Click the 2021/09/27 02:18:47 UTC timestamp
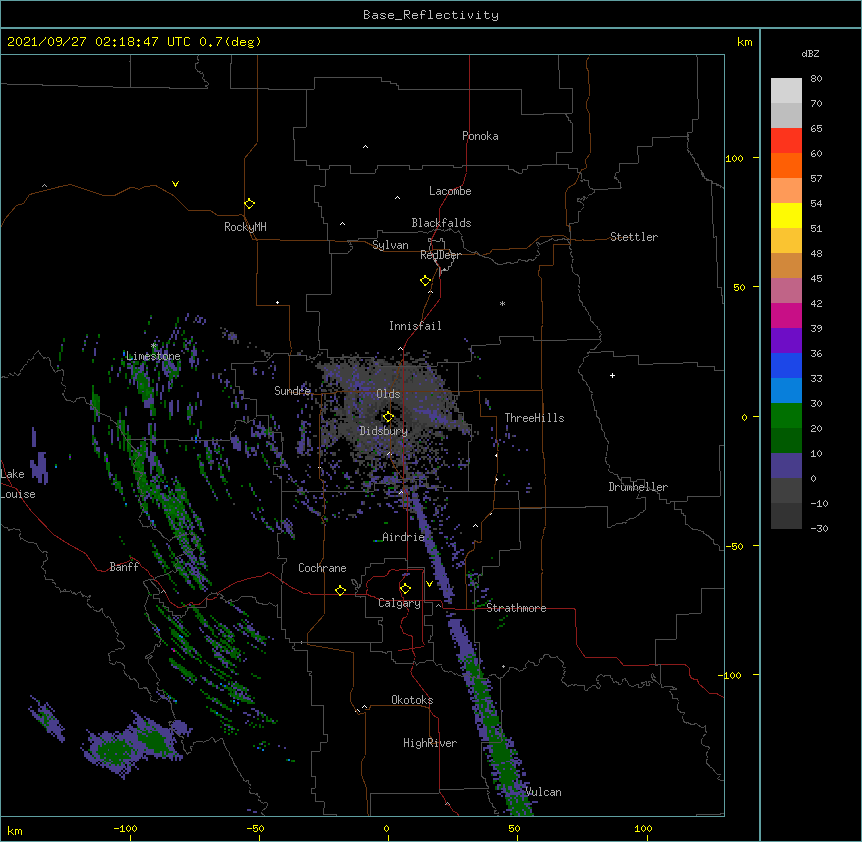Image resolution: width=862 pixels, height=842 pixels. (99, 42)
